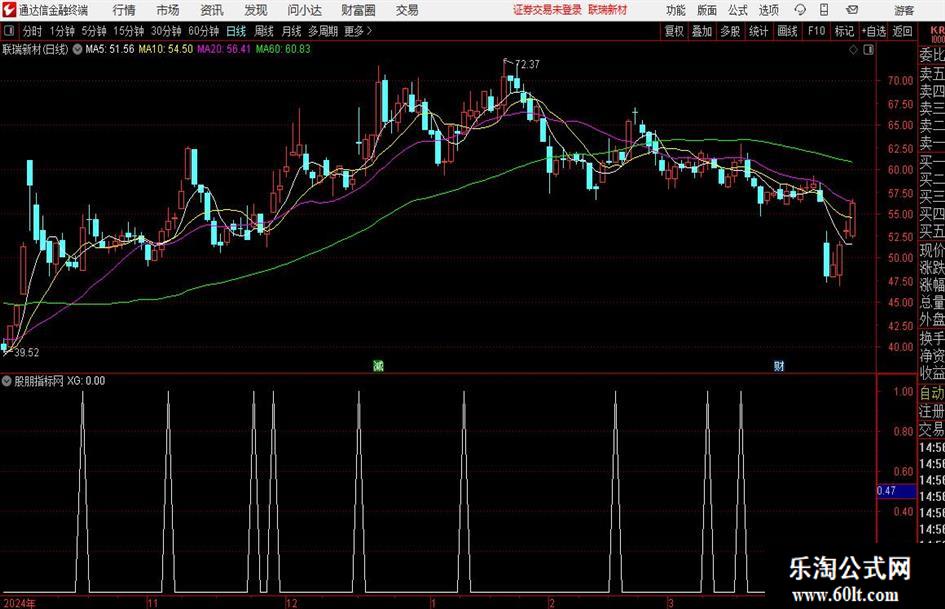Open the 问小达 menu

point(304,10)
